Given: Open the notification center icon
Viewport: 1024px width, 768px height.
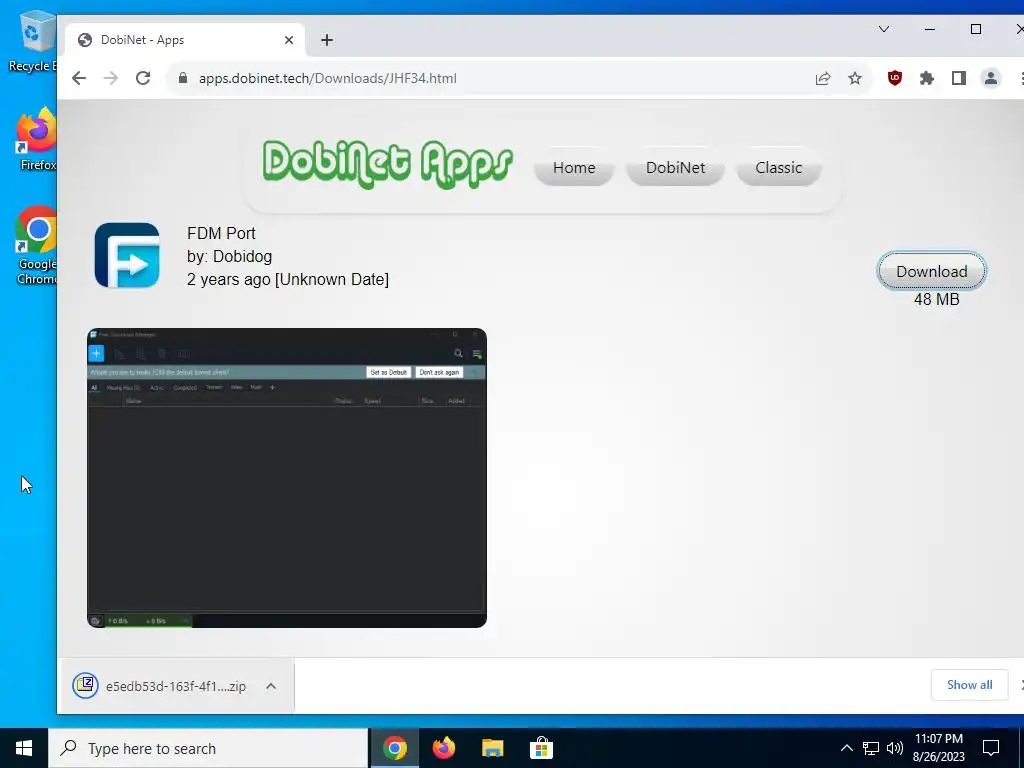Looking at the screenshot, I should pyautogui.click(x=991, y=748).
